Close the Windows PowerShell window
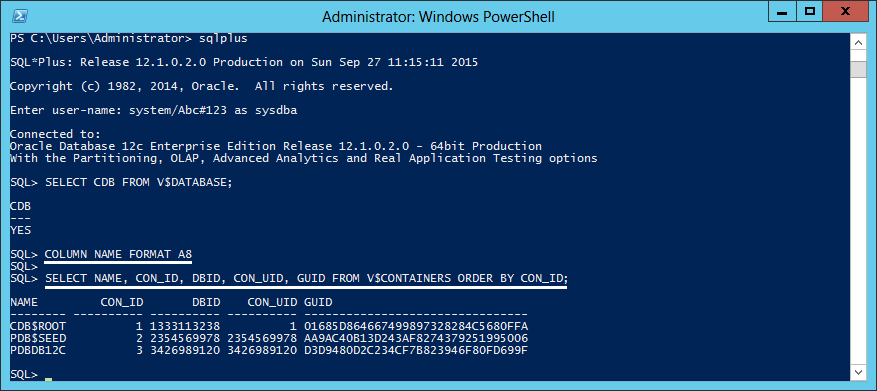Screen dimensions: 877x391 (x=845, y=11)
